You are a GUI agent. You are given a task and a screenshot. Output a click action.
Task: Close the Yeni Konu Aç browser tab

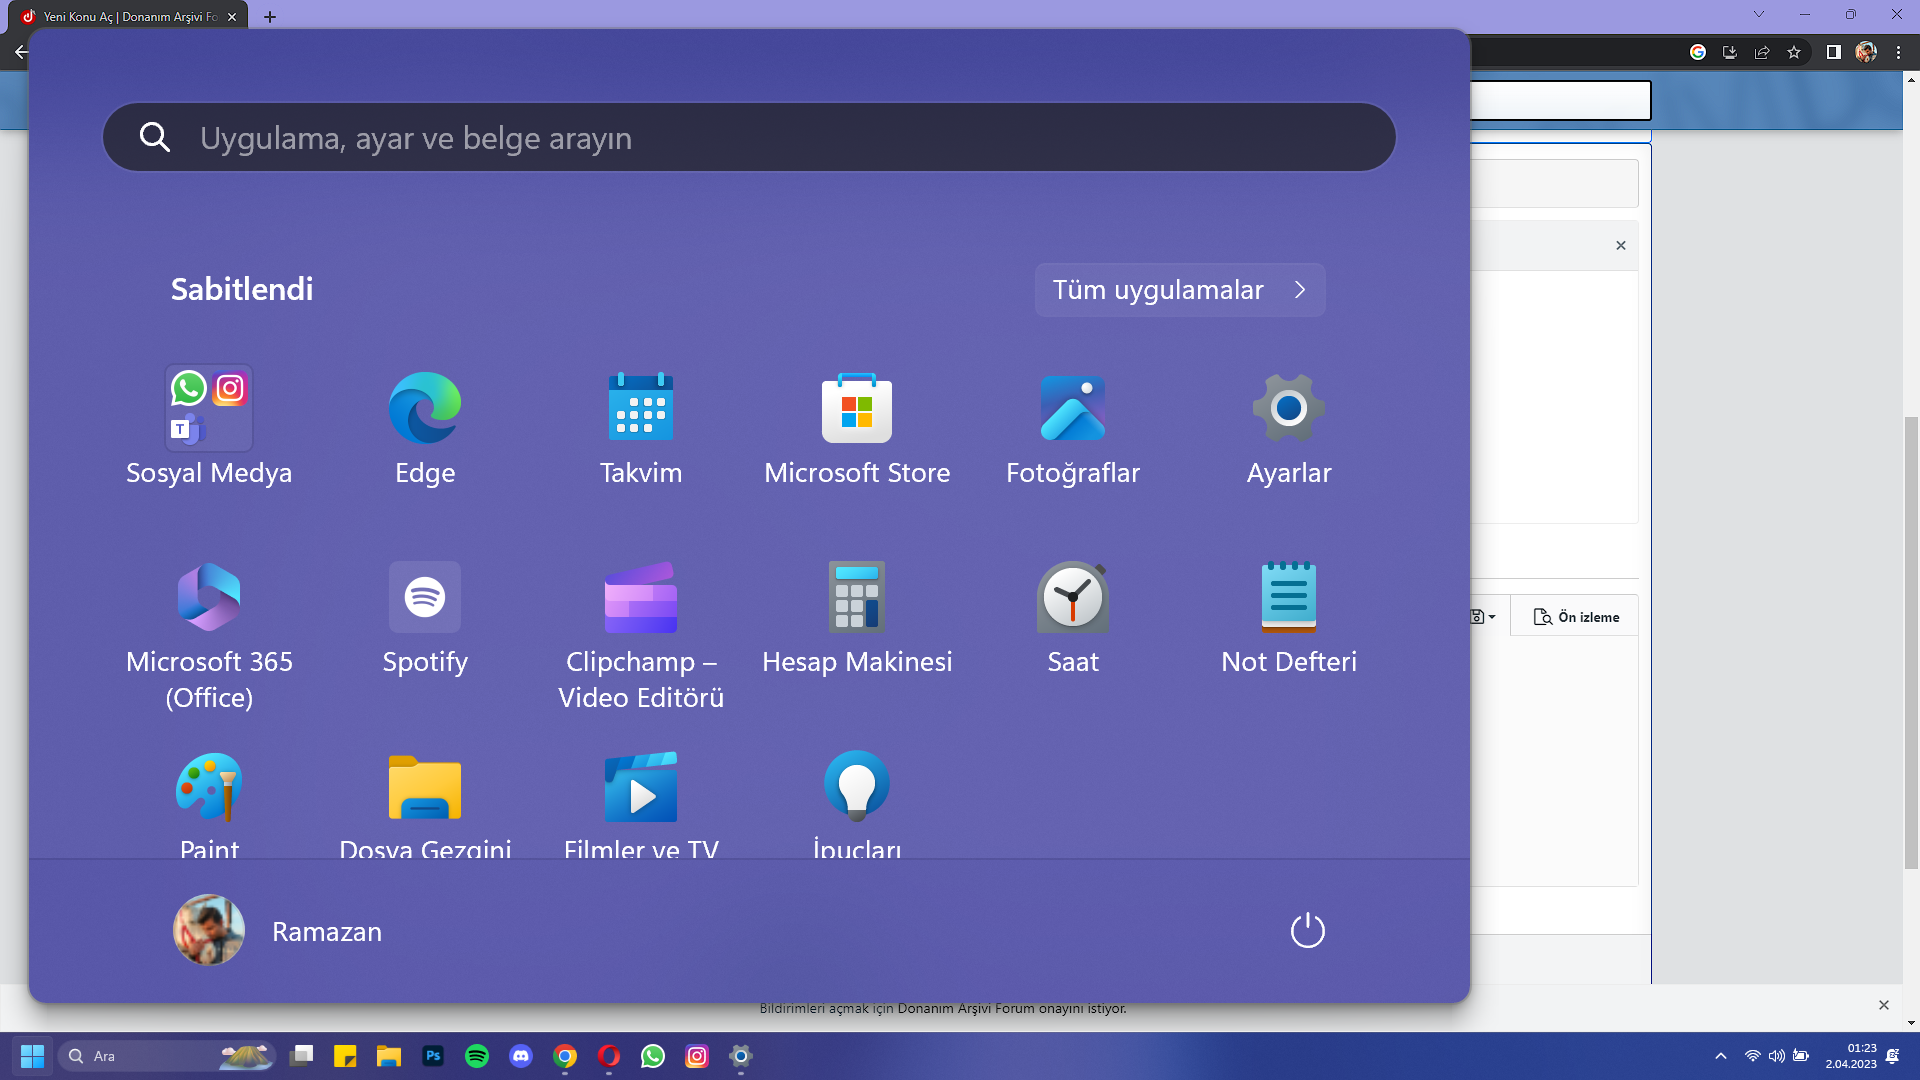click(232, 17)
